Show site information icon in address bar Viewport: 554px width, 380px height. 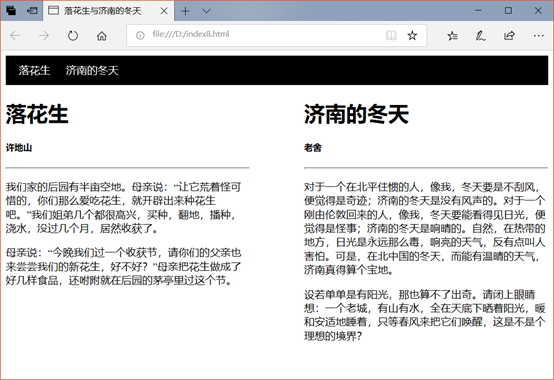click(140, 35)
